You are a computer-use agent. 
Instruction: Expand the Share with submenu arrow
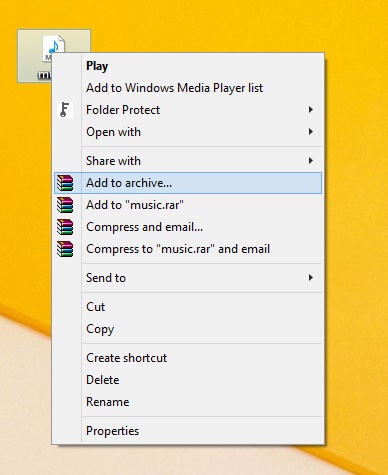(311, 161)
